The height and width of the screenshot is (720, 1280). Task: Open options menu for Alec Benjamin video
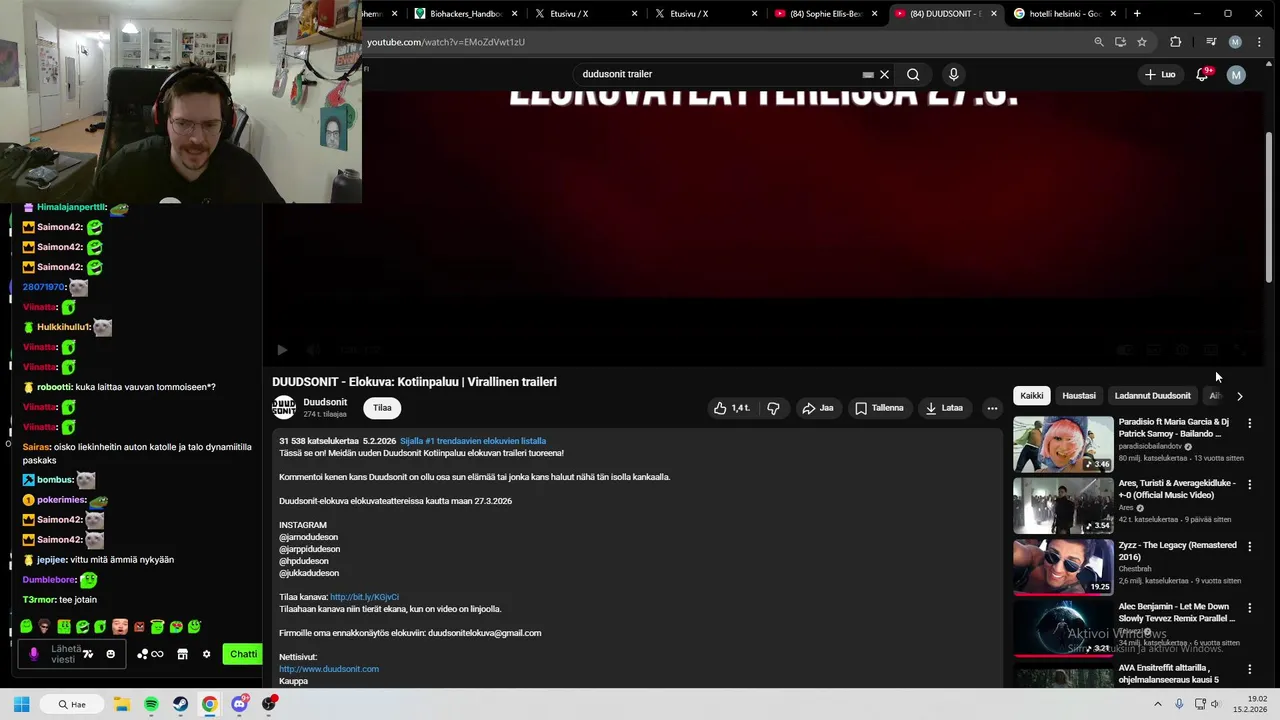(1249, 607)
